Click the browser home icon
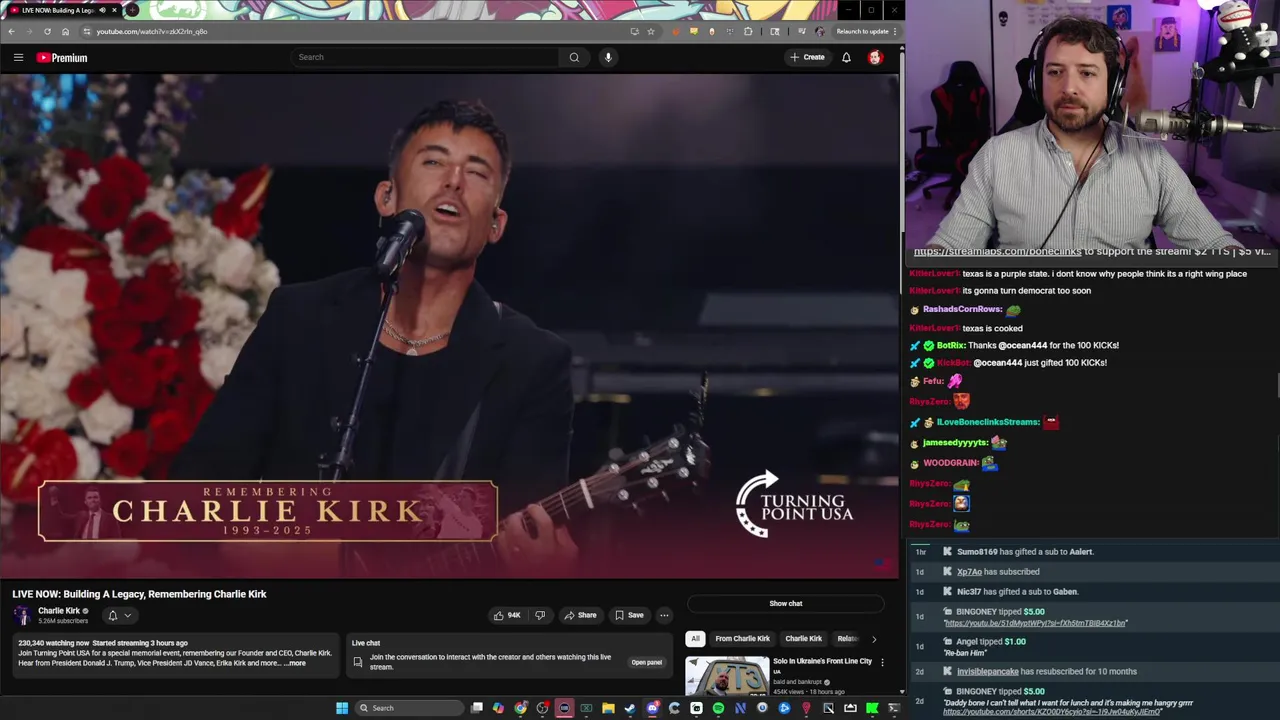 (65, 31)
